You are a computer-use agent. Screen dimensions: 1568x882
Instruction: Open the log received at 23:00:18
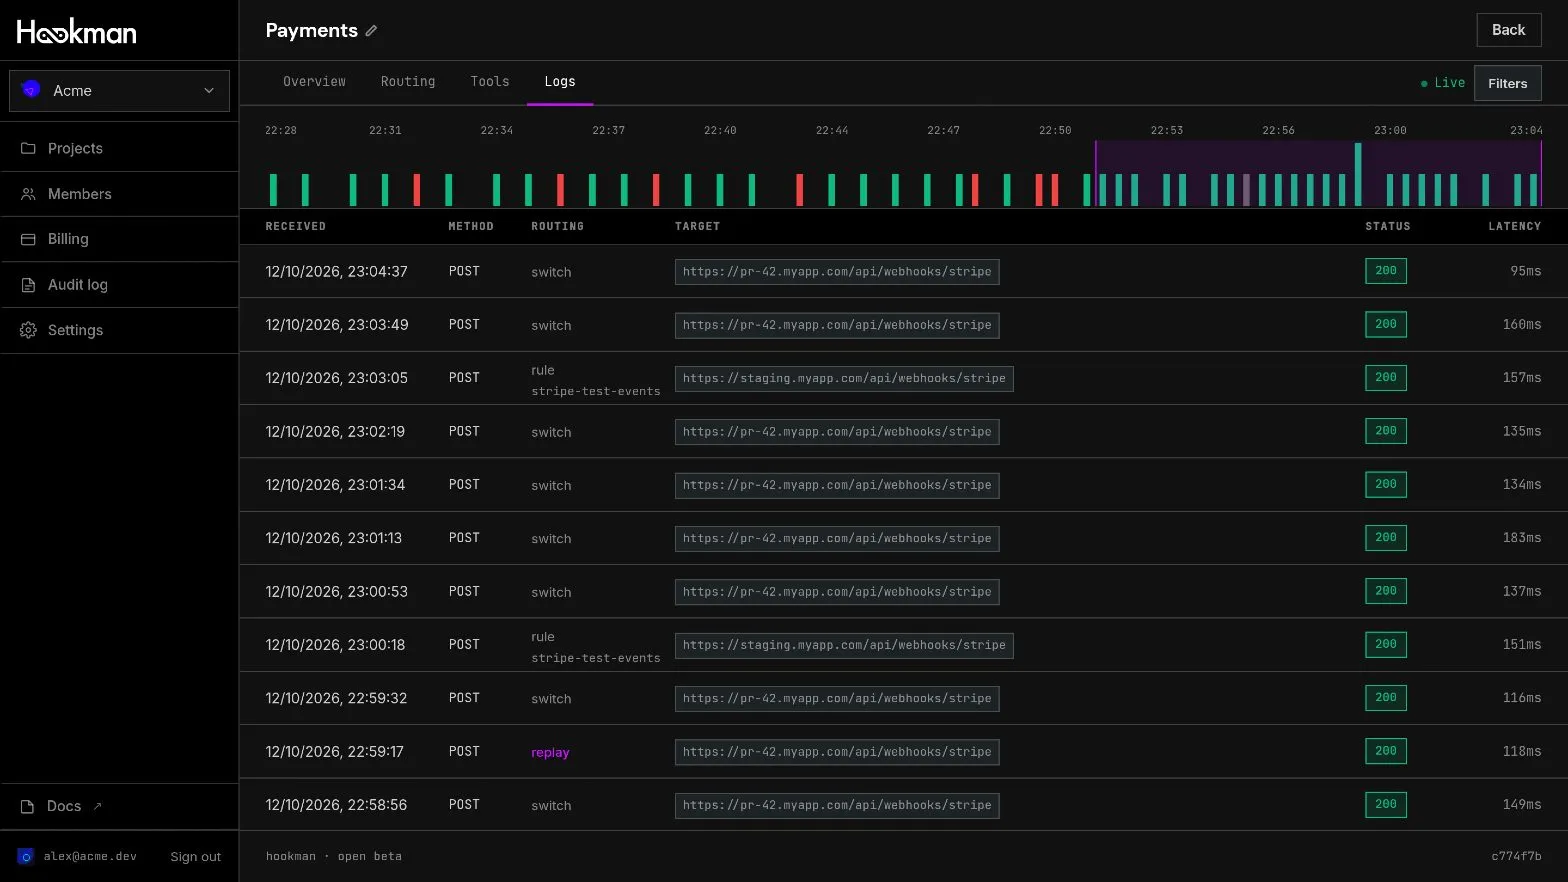coord(903,645)
